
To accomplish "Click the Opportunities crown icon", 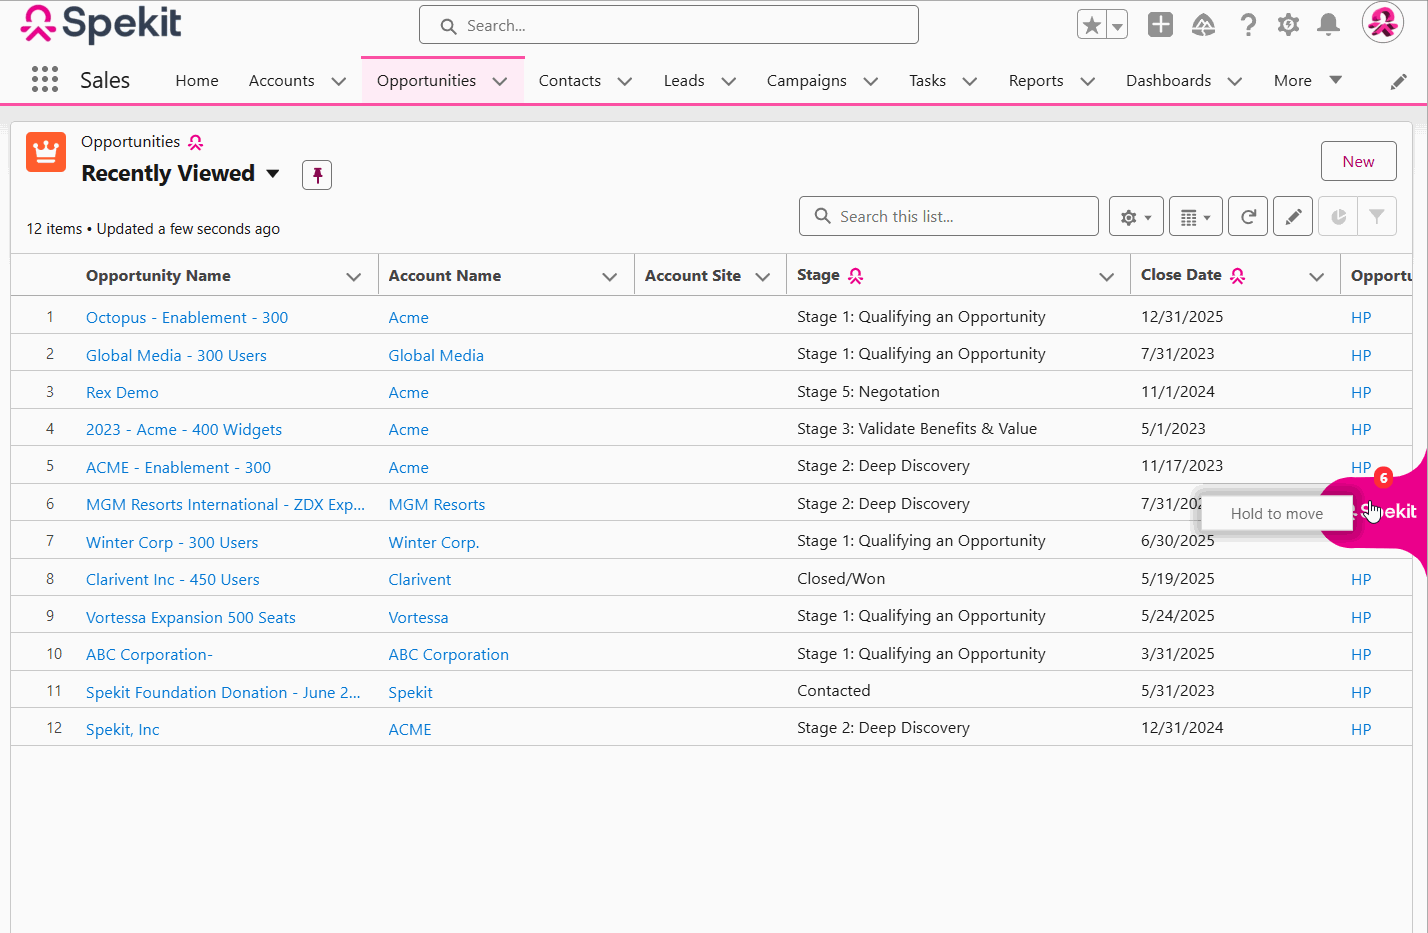I will coord(46,152).
